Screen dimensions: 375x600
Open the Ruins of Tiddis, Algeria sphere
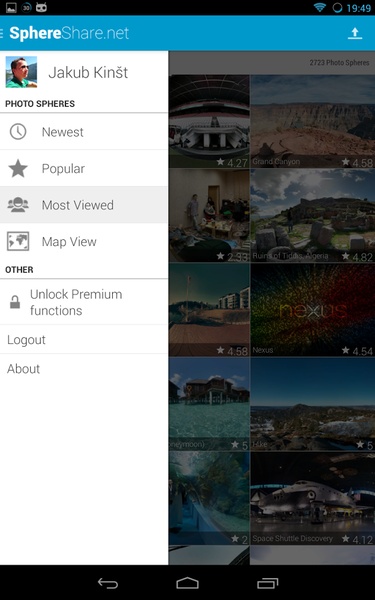(x=313, y=215)
